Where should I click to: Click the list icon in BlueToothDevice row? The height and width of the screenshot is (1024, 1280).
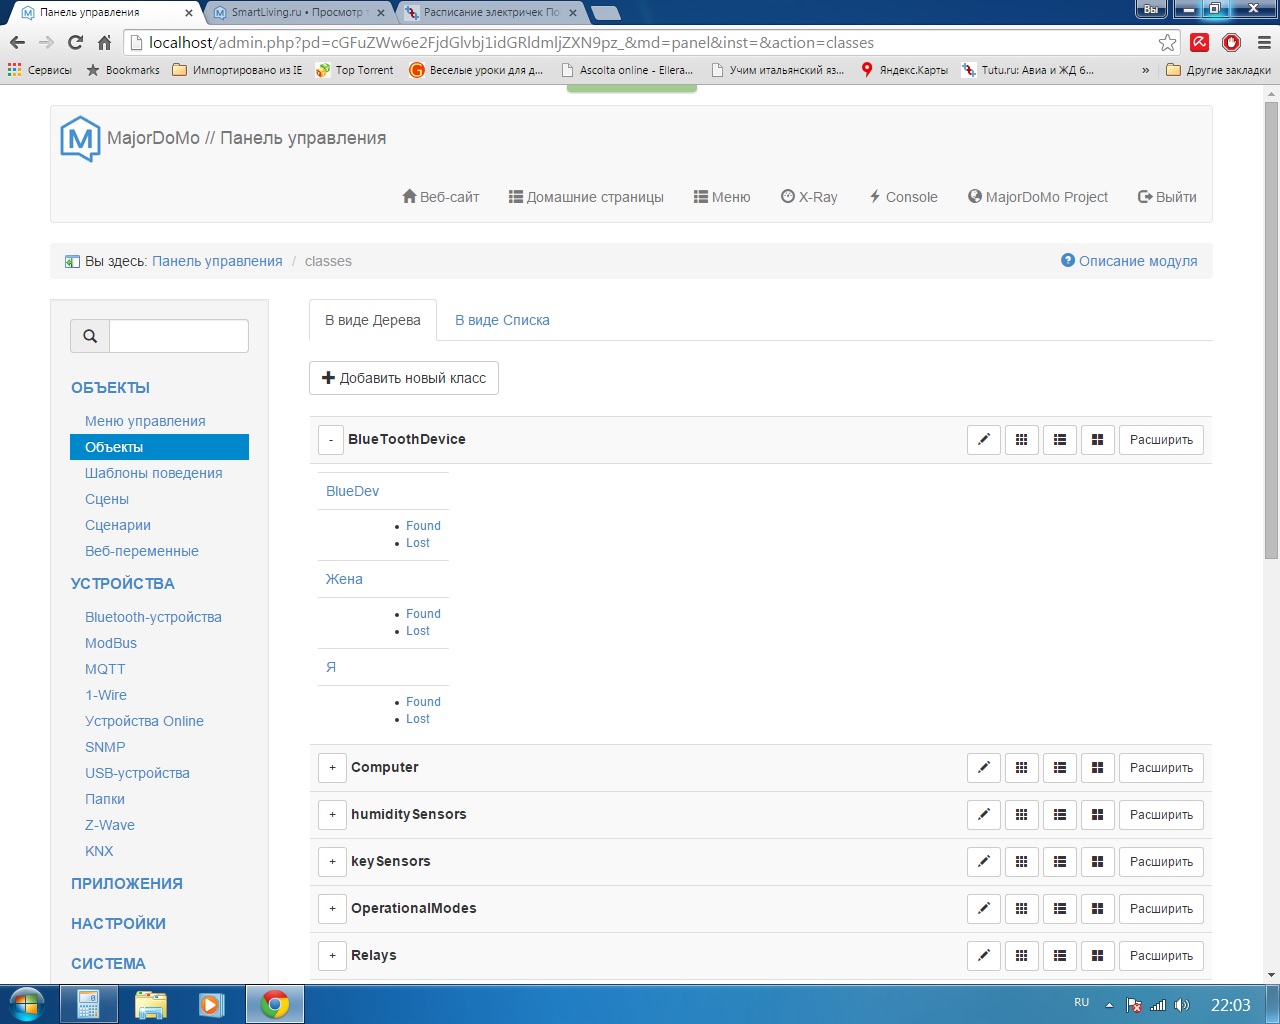[1060, 440]
